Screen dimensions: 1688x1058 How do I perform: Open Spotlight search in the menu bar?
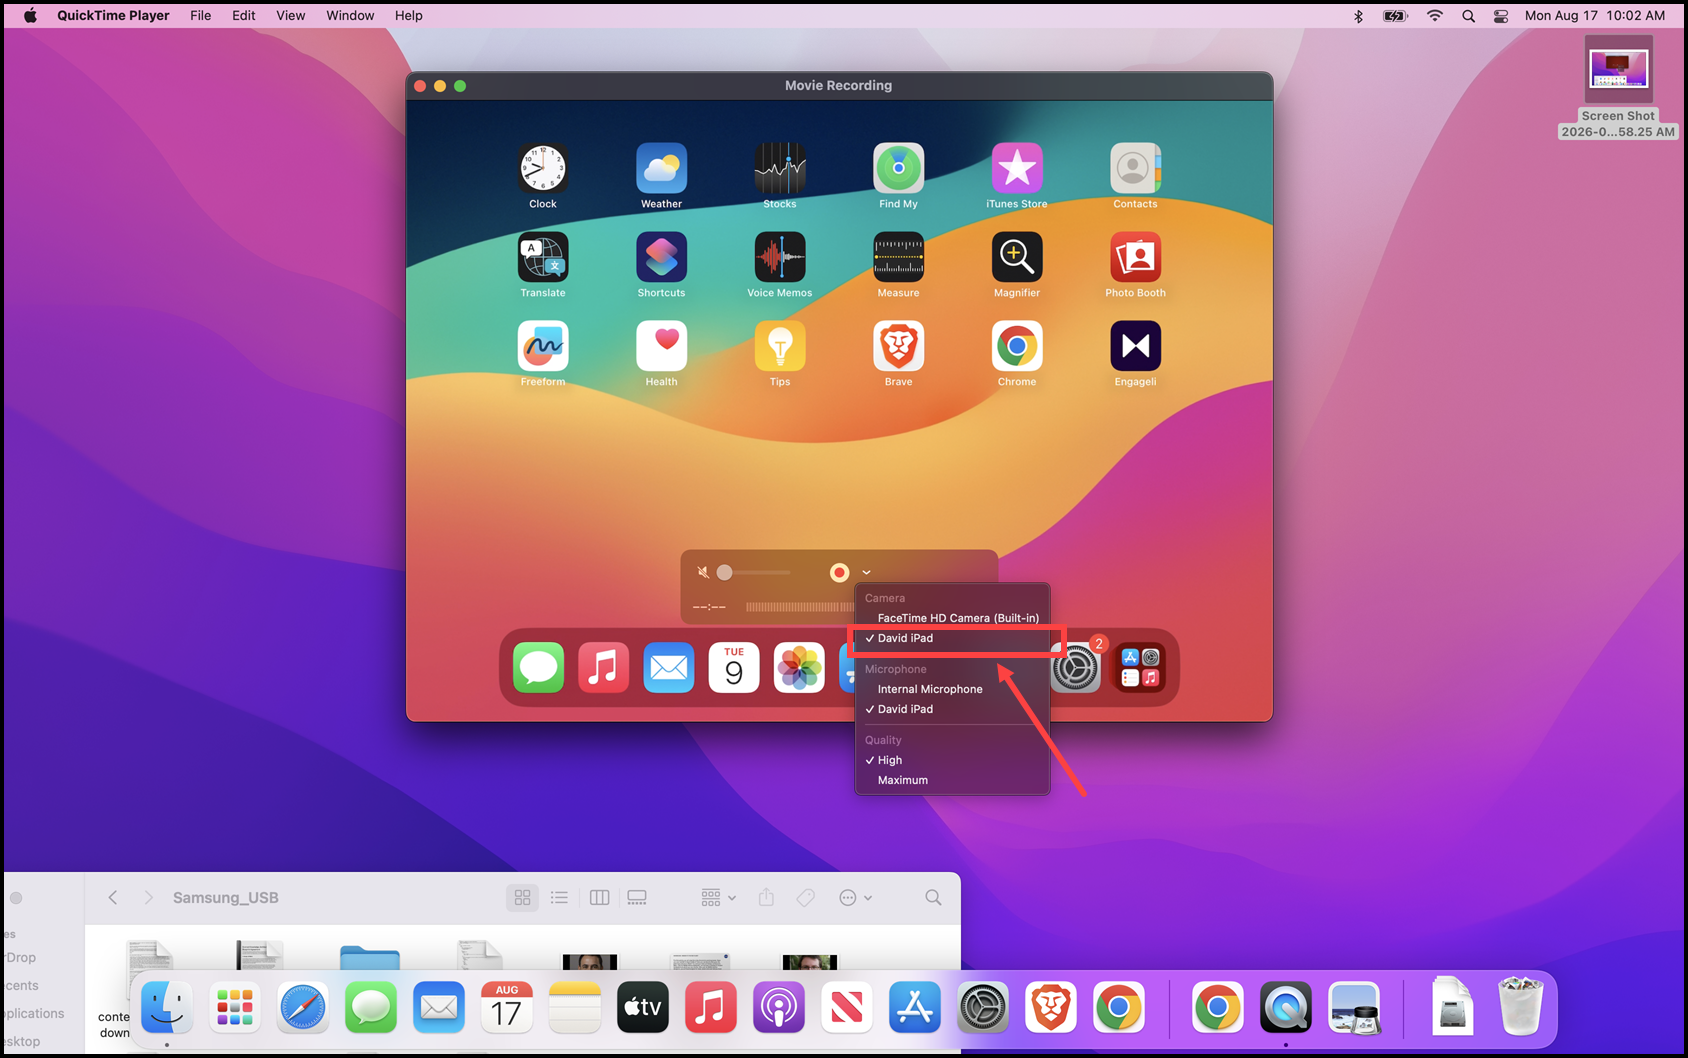pos(1468,16)
